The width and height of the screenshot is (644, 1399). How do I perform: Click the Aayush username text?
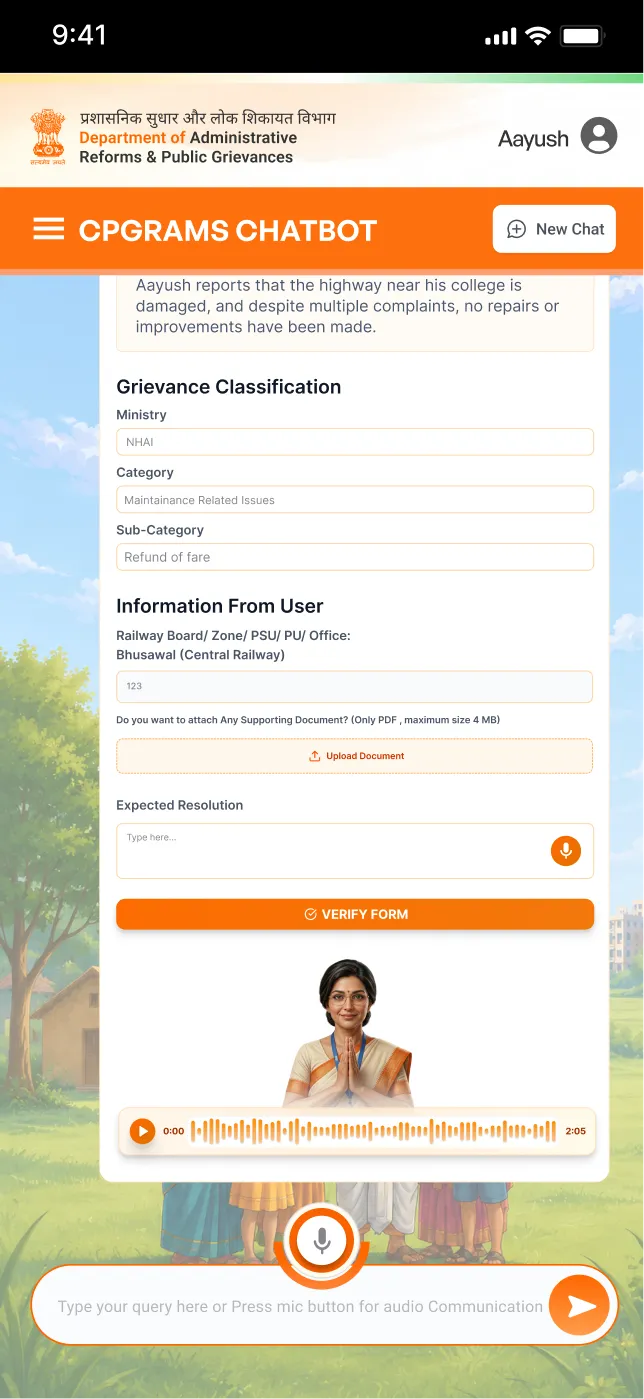coord(533,139)
